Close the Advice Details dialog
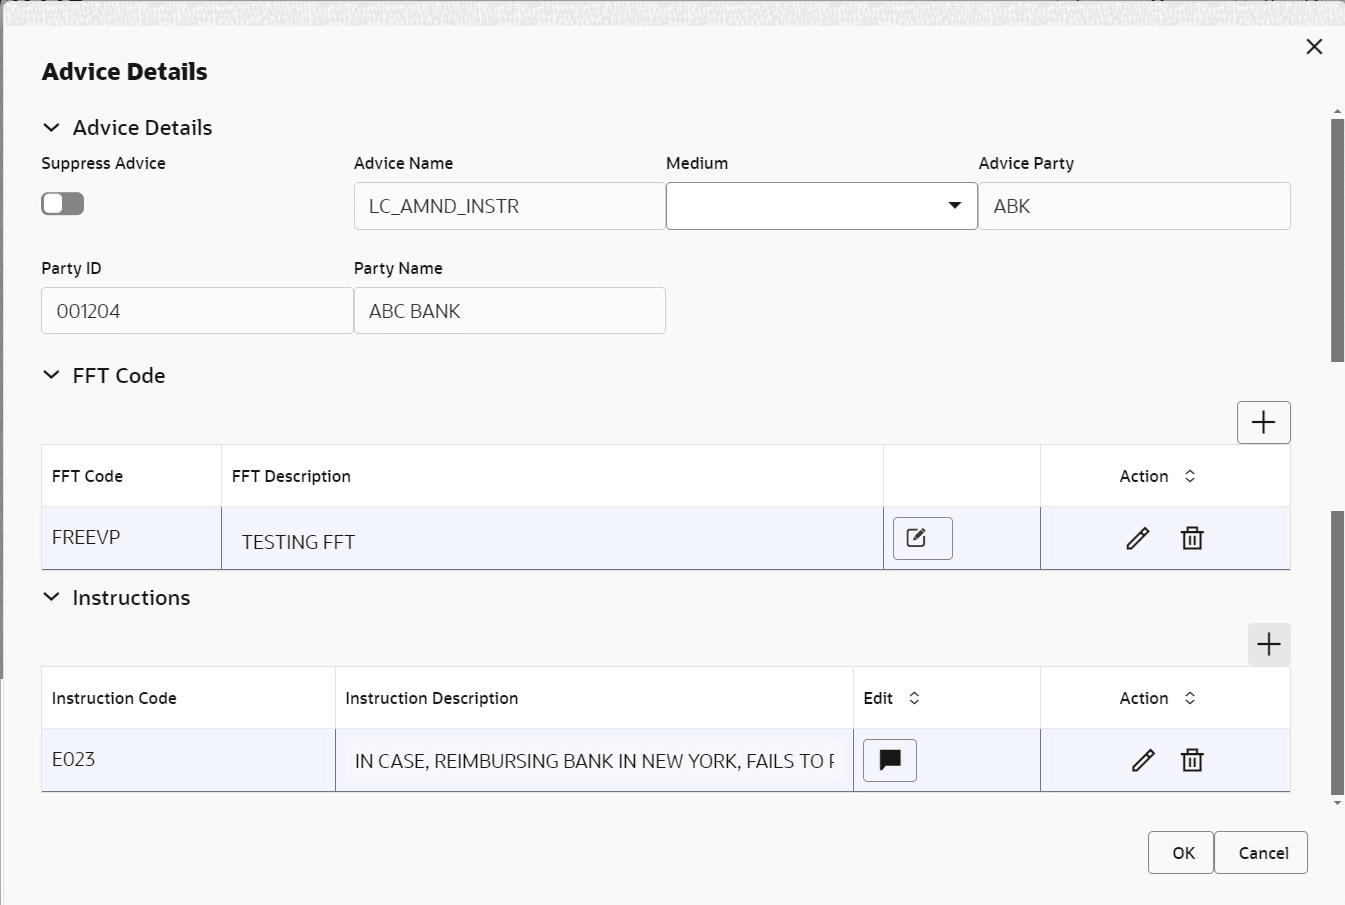 click(1314, 46)
